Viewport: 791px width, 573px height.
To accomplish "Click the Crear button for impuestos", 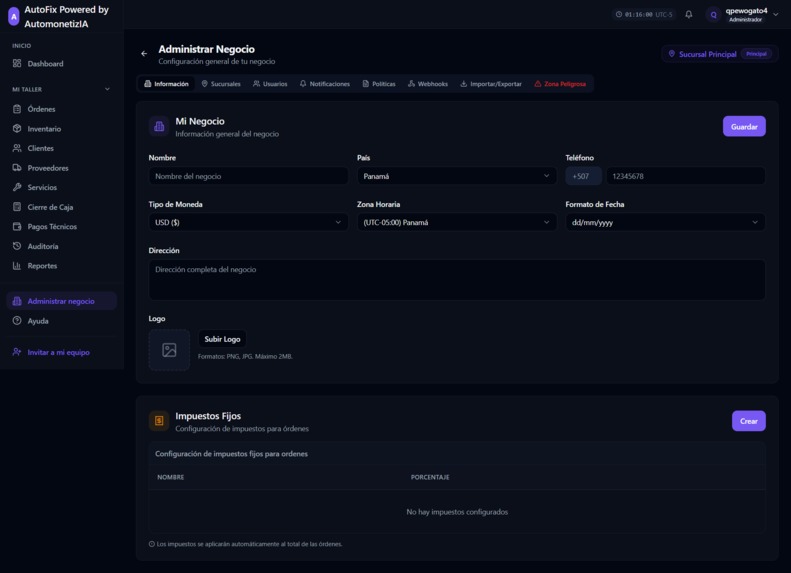I will pos(749,421).
